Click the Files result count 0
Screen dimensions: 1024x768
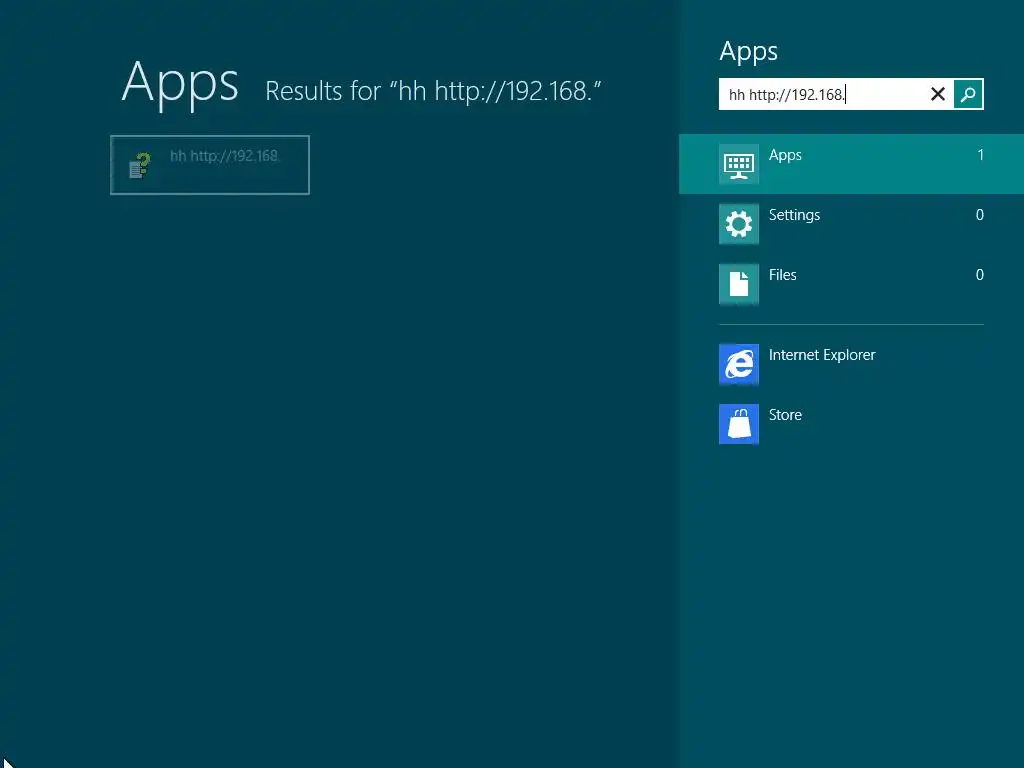coord(980,275)
